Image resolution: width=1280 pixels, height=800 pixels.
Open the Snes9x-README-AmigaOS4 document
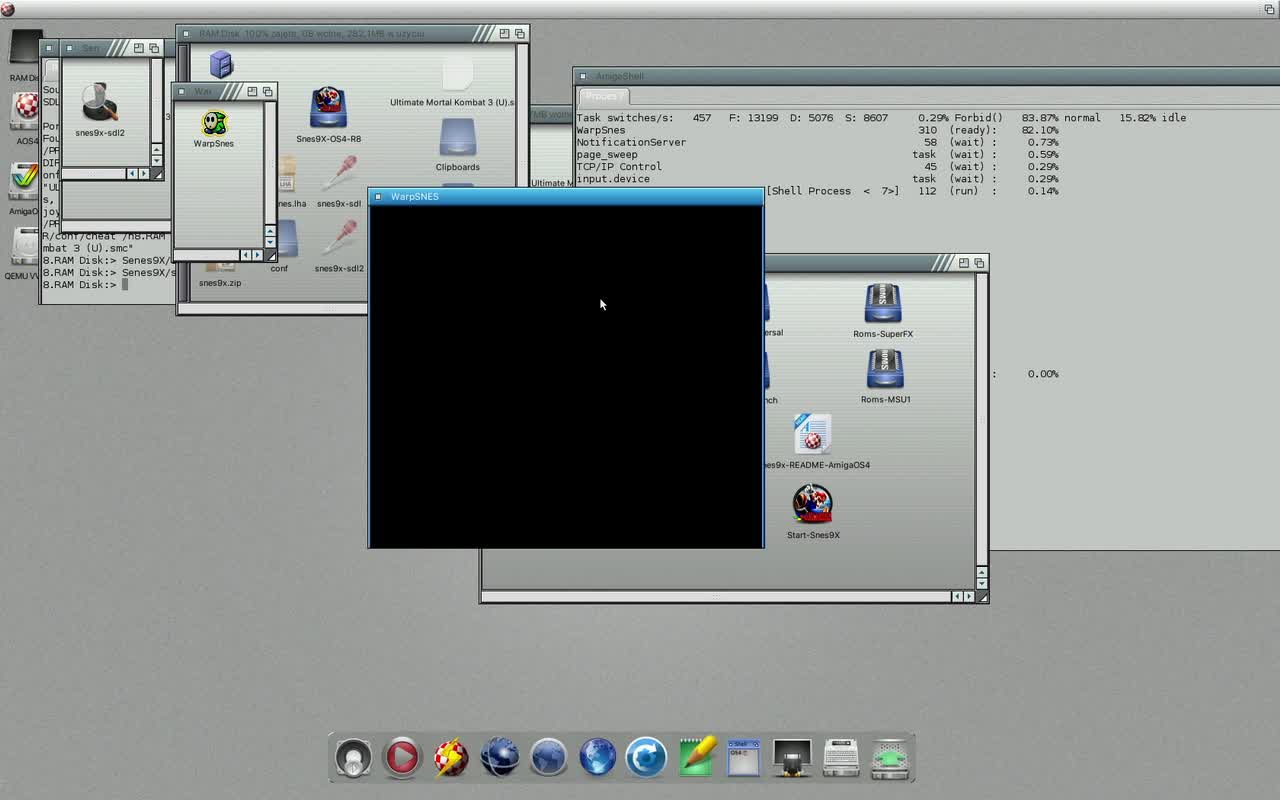(x=812, y=435)
